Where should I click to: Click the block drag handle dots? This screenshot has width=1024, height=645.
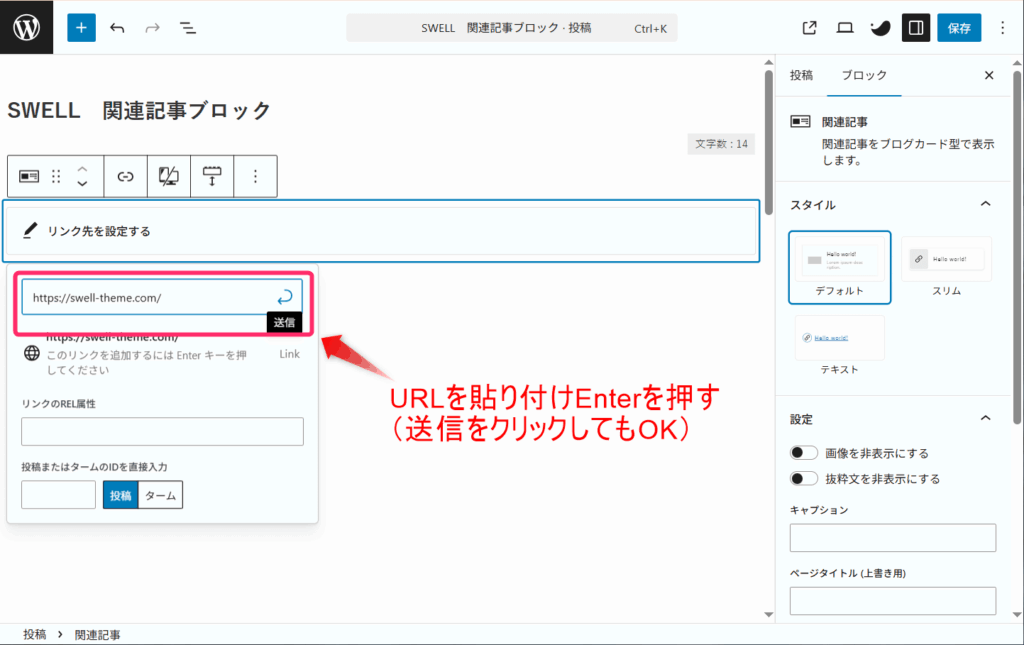pyautogui.click(x=56, y=176)
